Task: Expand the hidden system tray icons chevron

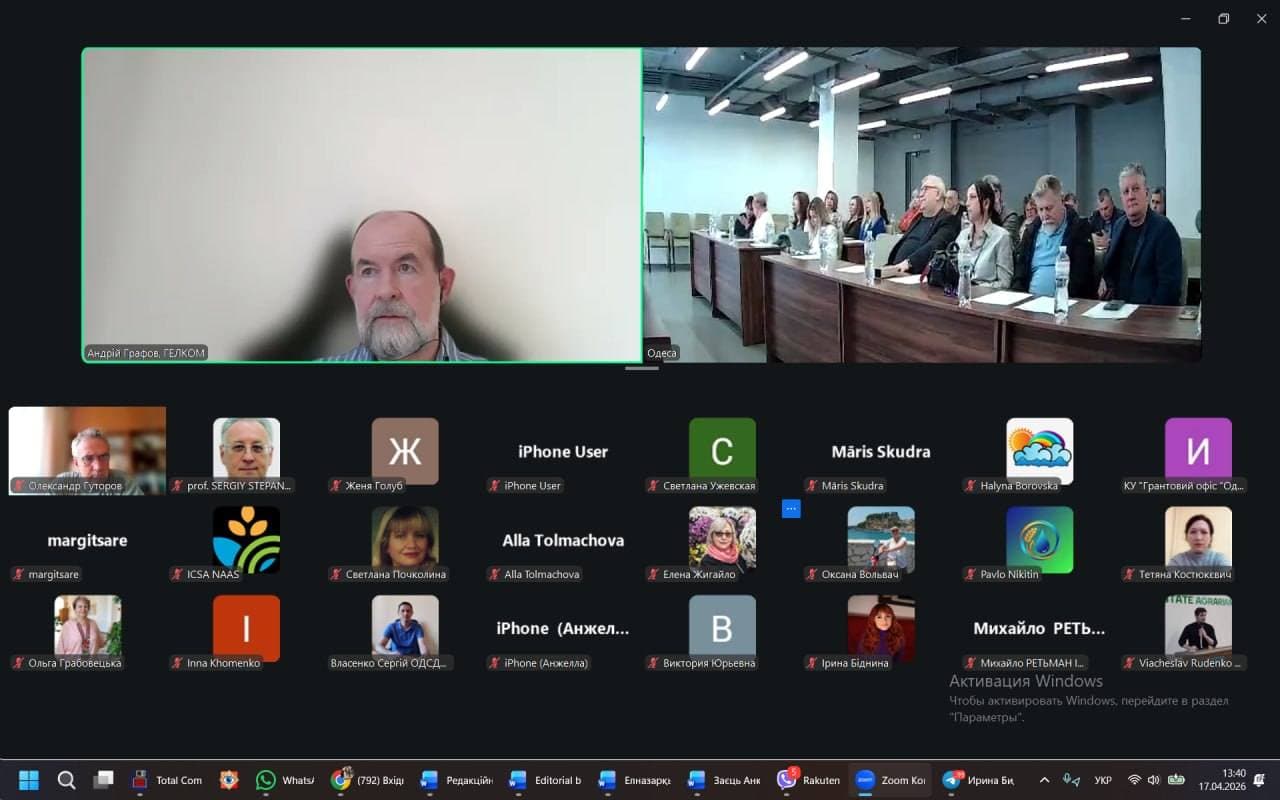Action: 1045,780
